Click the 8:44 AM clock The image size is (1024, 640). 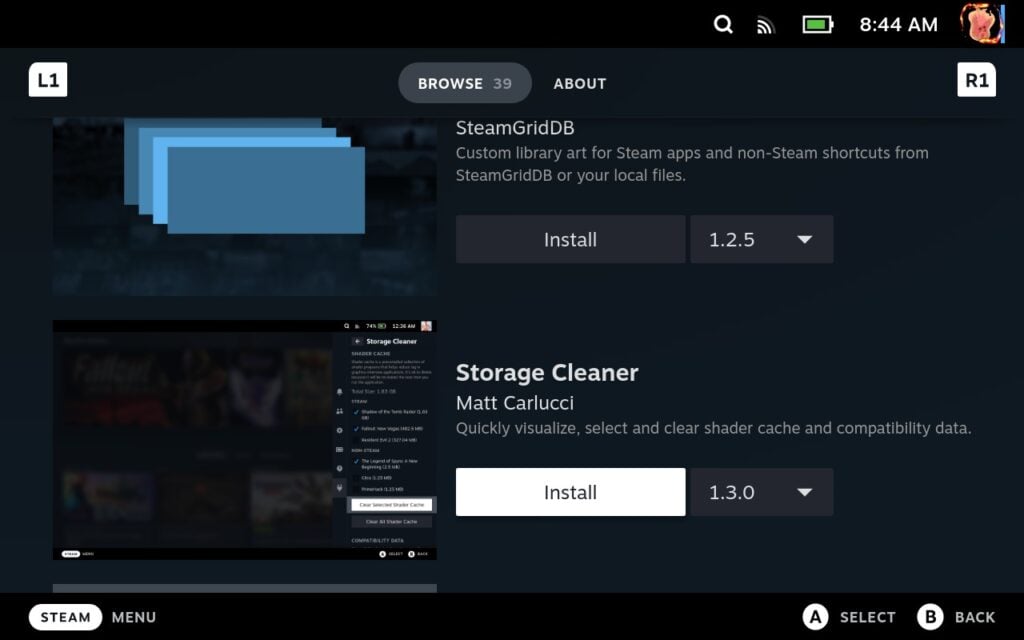click(x=898, y=25)
